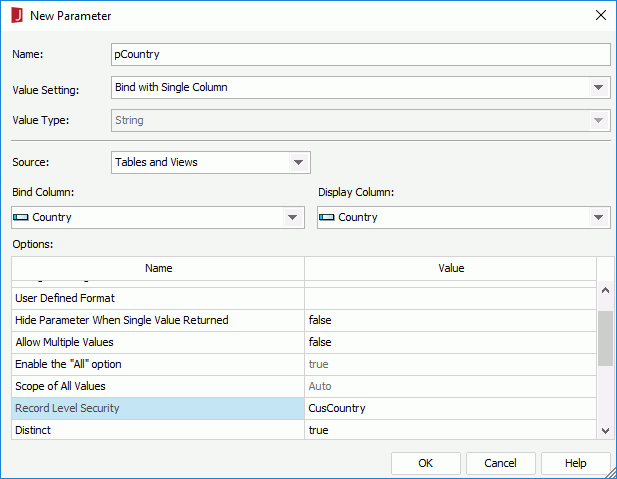The image size is (617, 479).
Task: Click the empty User Defined Format value cell
Action: point(451,298)
